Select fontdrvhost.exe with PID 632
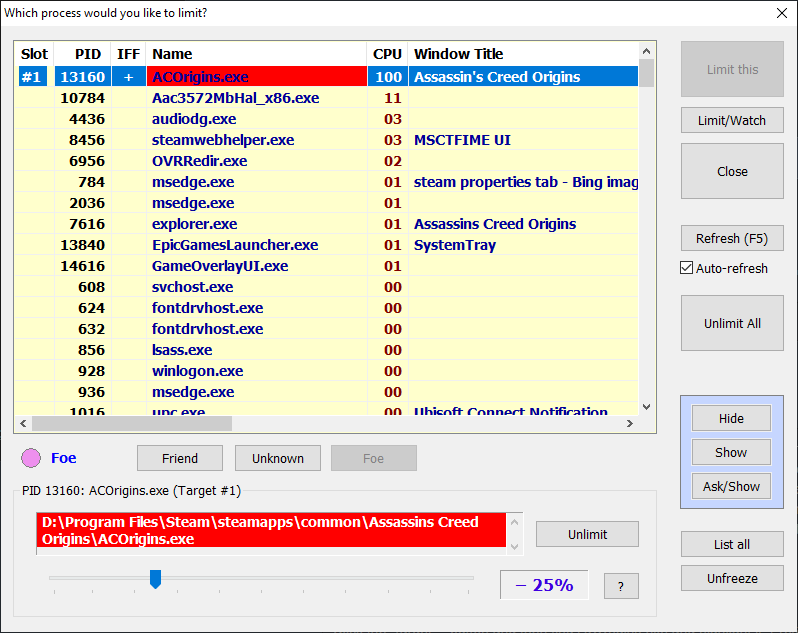798x633 pixels. (326, 329)
